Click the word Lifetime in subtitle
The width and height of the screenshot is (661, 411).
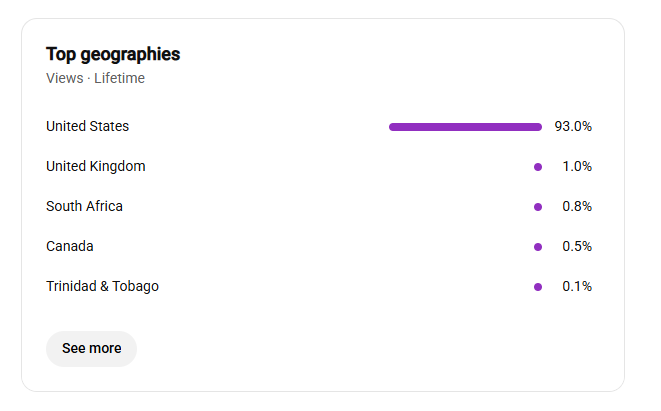tap(119, 78)
